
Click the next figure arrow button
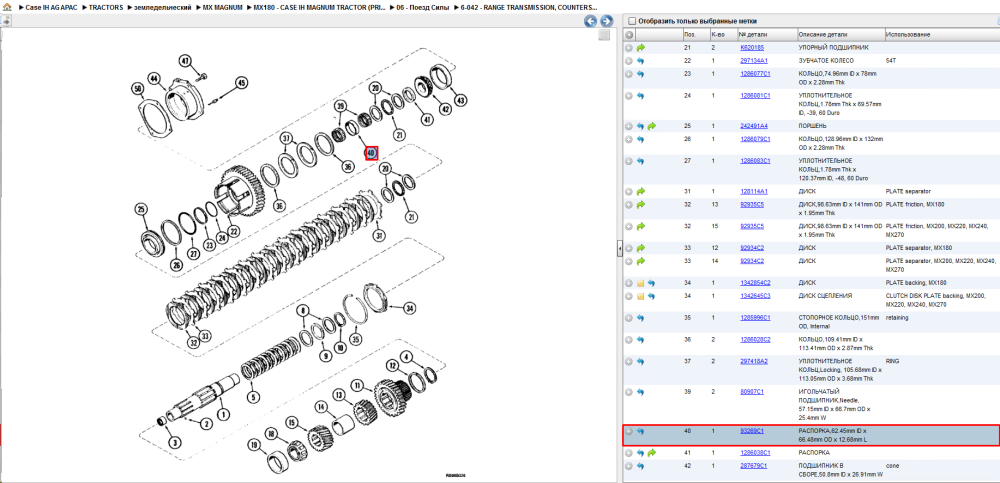click(607, 21)
